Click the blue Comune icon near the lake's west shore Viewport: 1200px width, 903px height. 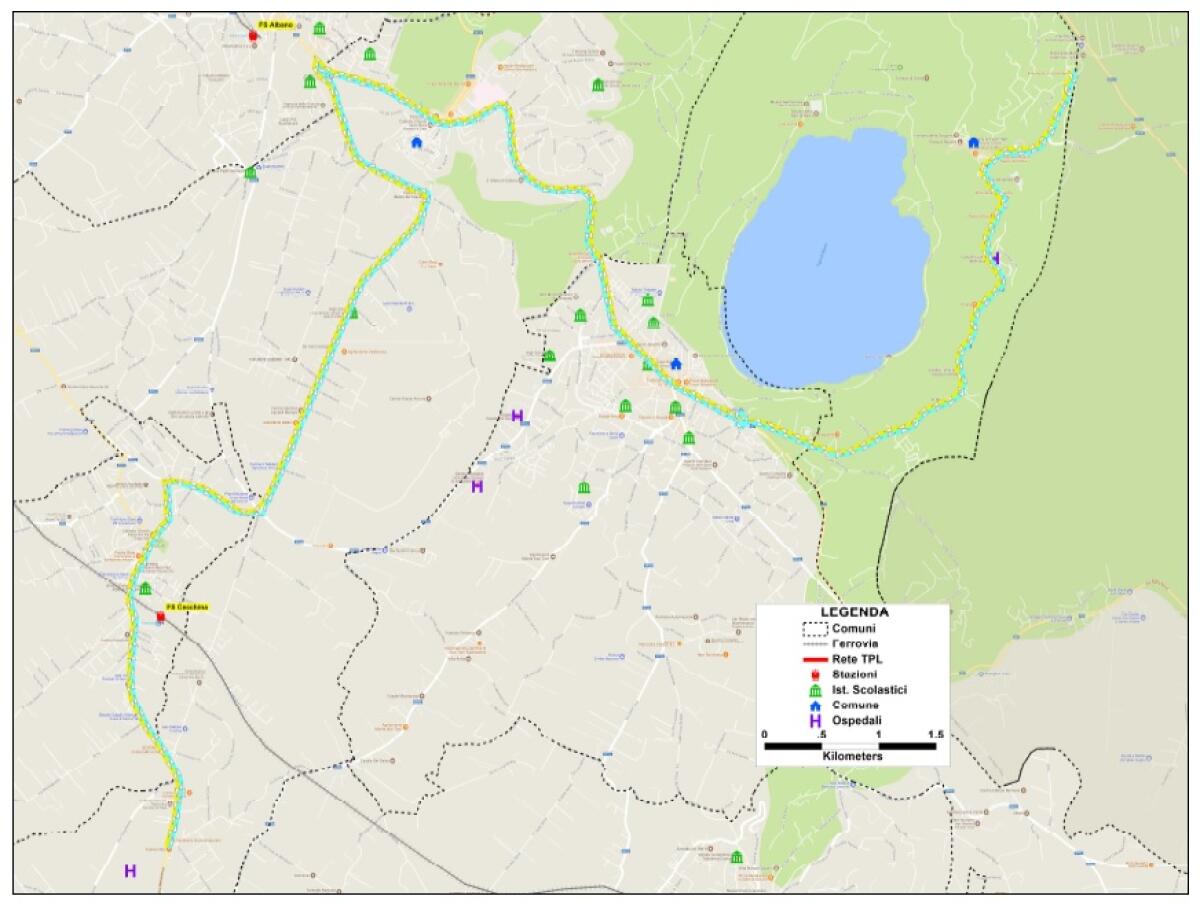676,363
